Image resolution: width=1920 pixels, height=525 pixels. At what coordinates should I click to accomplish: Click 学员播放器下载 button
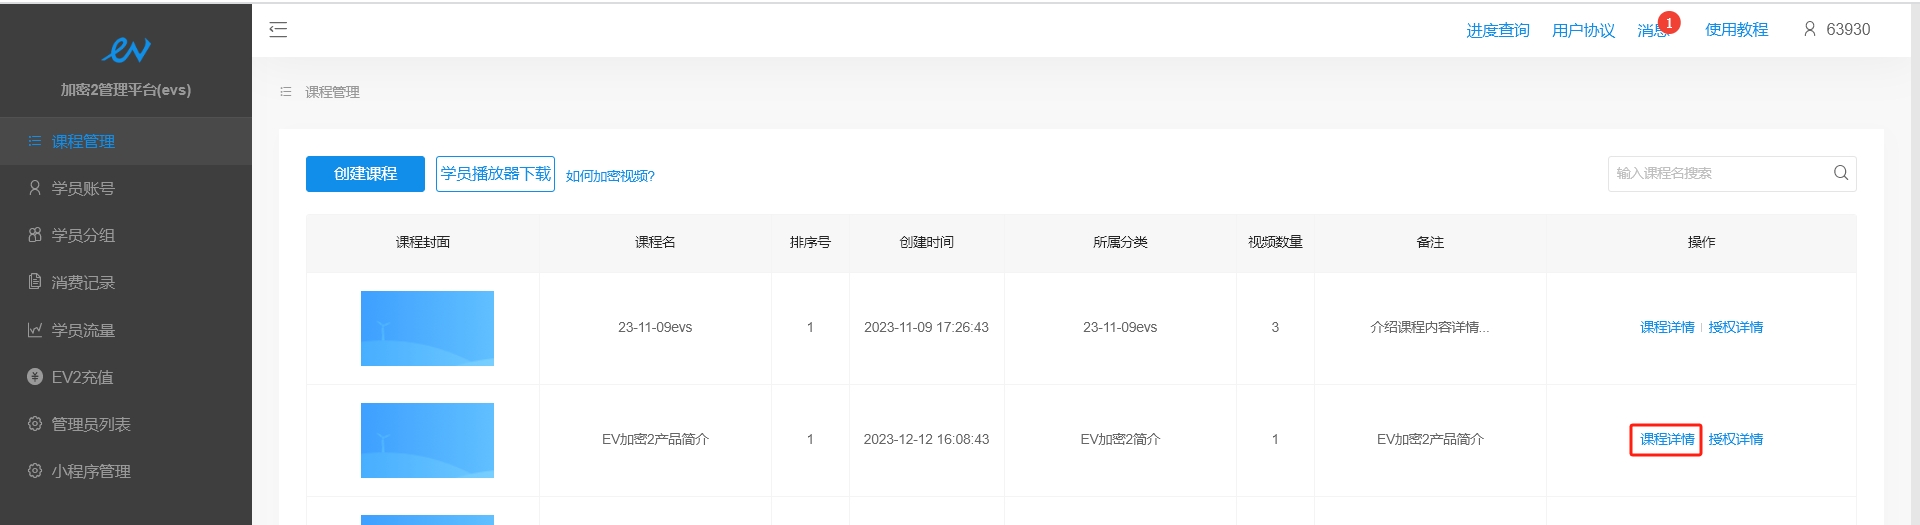[x=495, y=174]
